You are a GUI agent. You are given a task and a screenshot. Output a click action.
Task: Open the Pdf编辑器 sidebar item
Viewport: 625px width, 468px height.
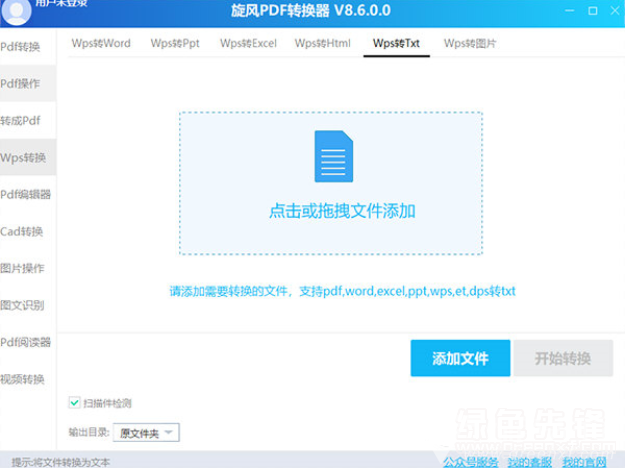(x=28, y=195)
